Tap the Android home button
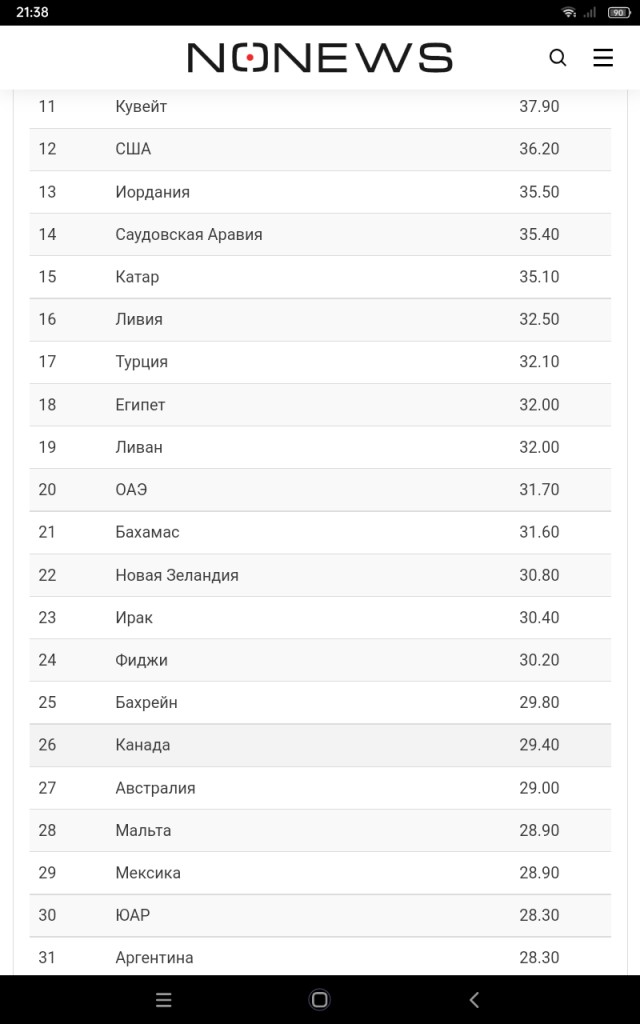This screenshot has height=1024, width=640. click(319, 999)
